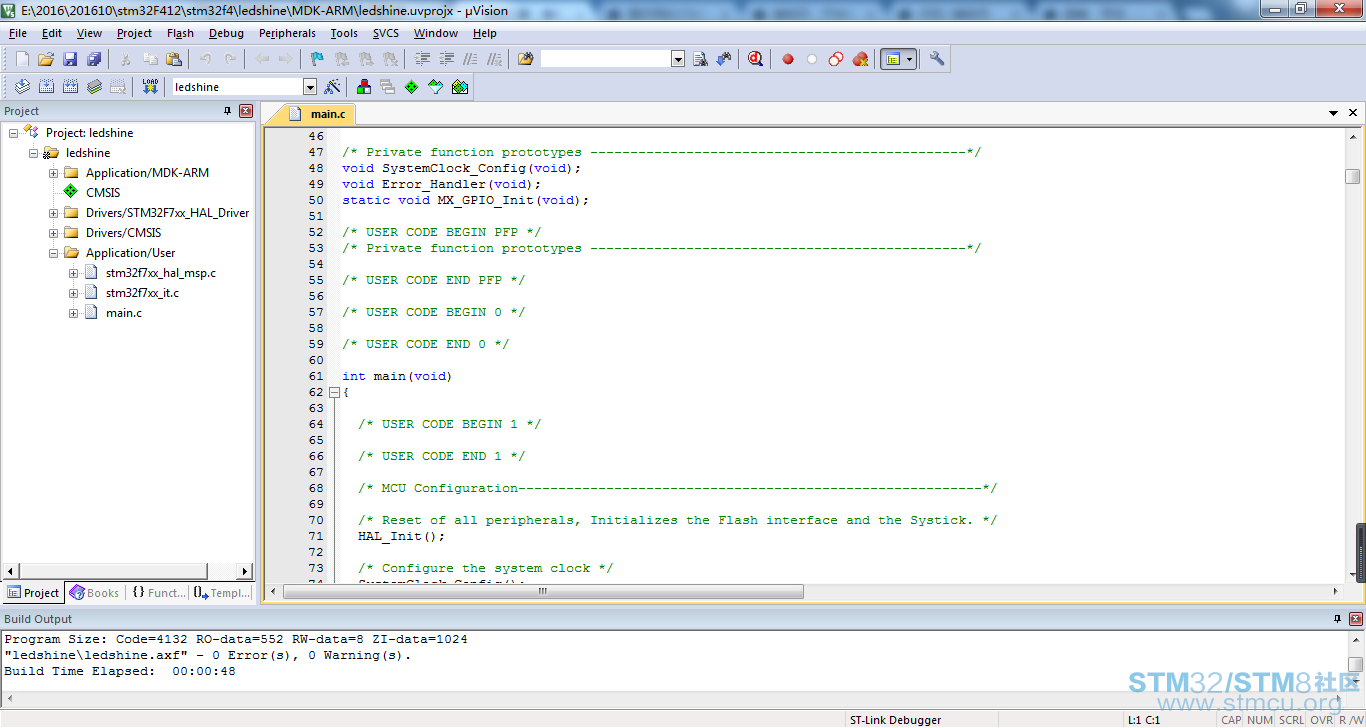Save the current file
1366x728 pixels.
(x=70, y=59)
